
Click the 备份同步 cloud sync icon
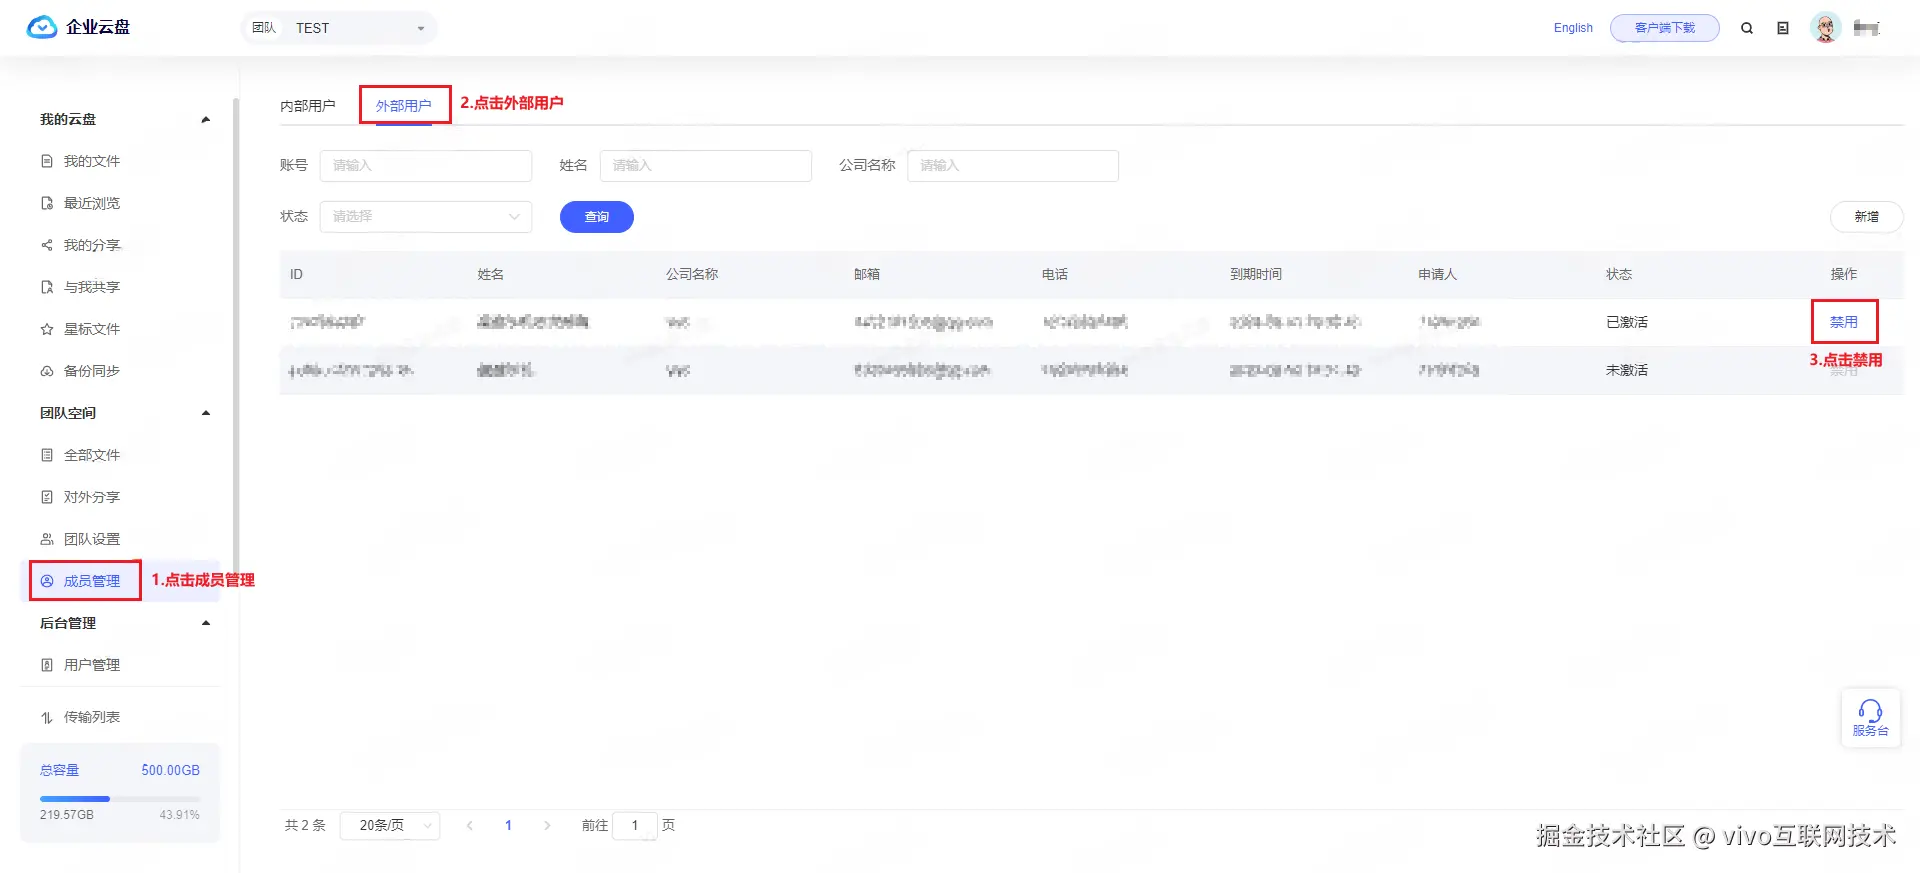pyautogui.click(x=47, y=371)
